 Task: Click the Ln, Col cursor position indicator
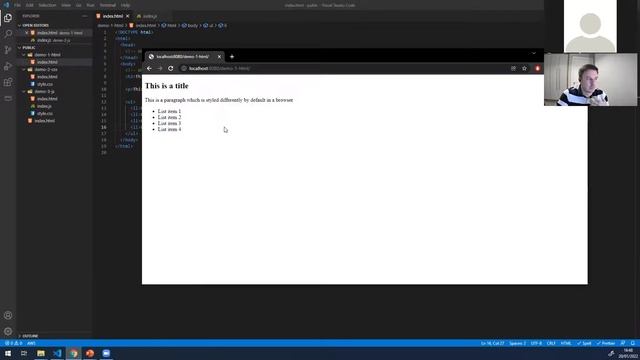point(492,343)
